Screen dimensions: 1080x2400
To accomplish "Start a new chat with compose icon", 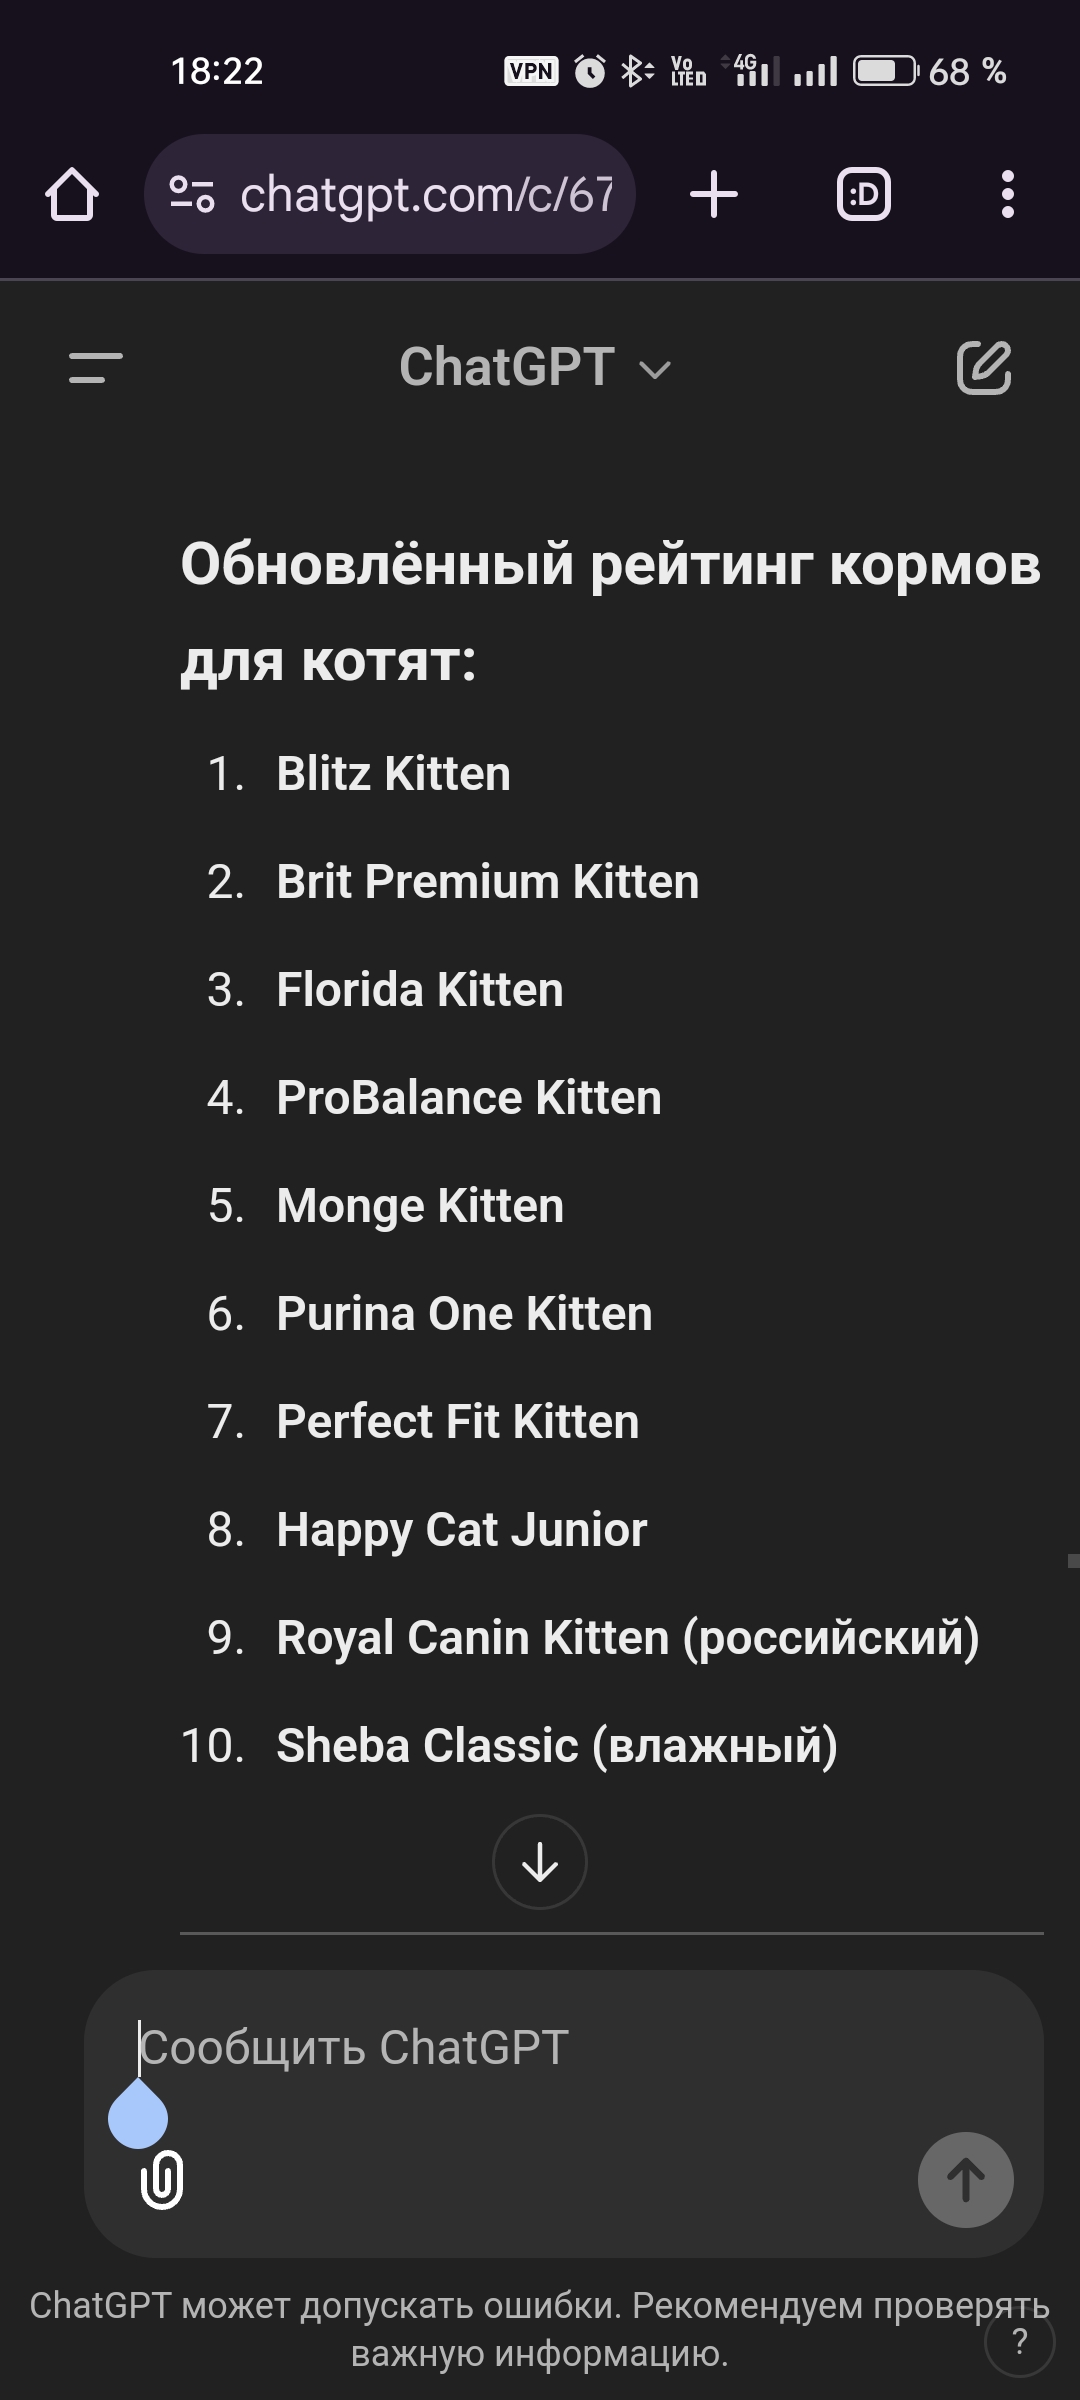I will pyautogui.click(x=984, y=367).
